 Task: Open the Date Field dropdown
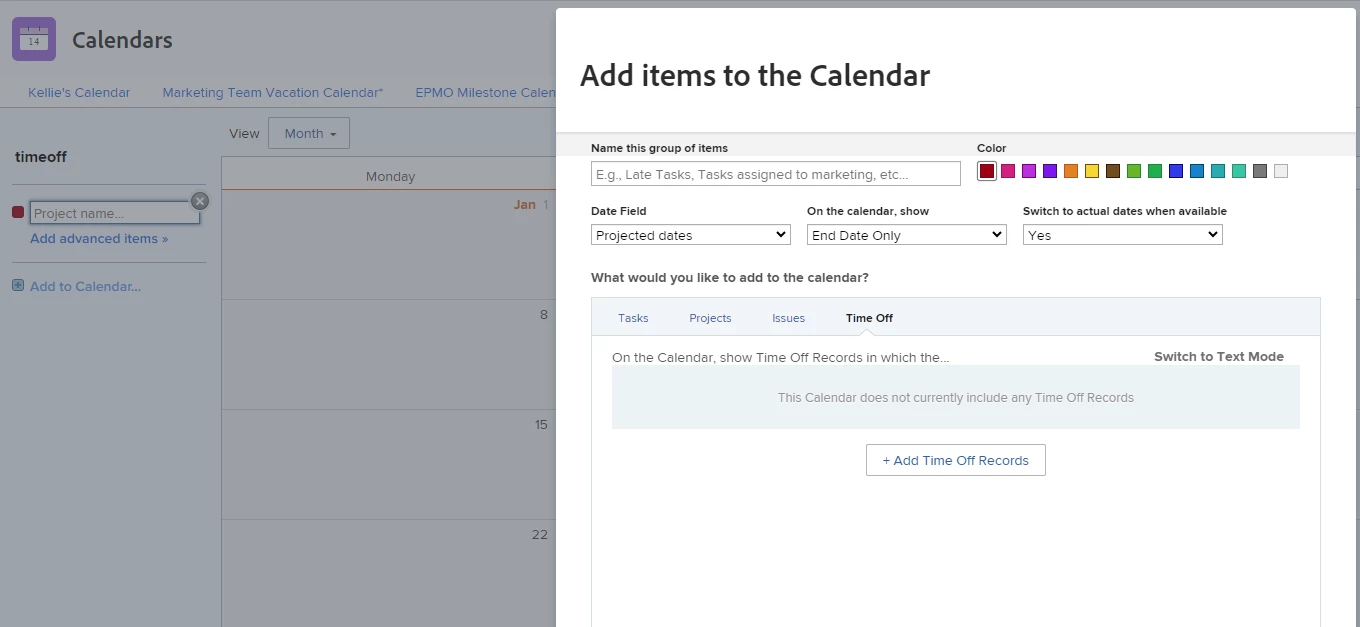coord(691,235)
